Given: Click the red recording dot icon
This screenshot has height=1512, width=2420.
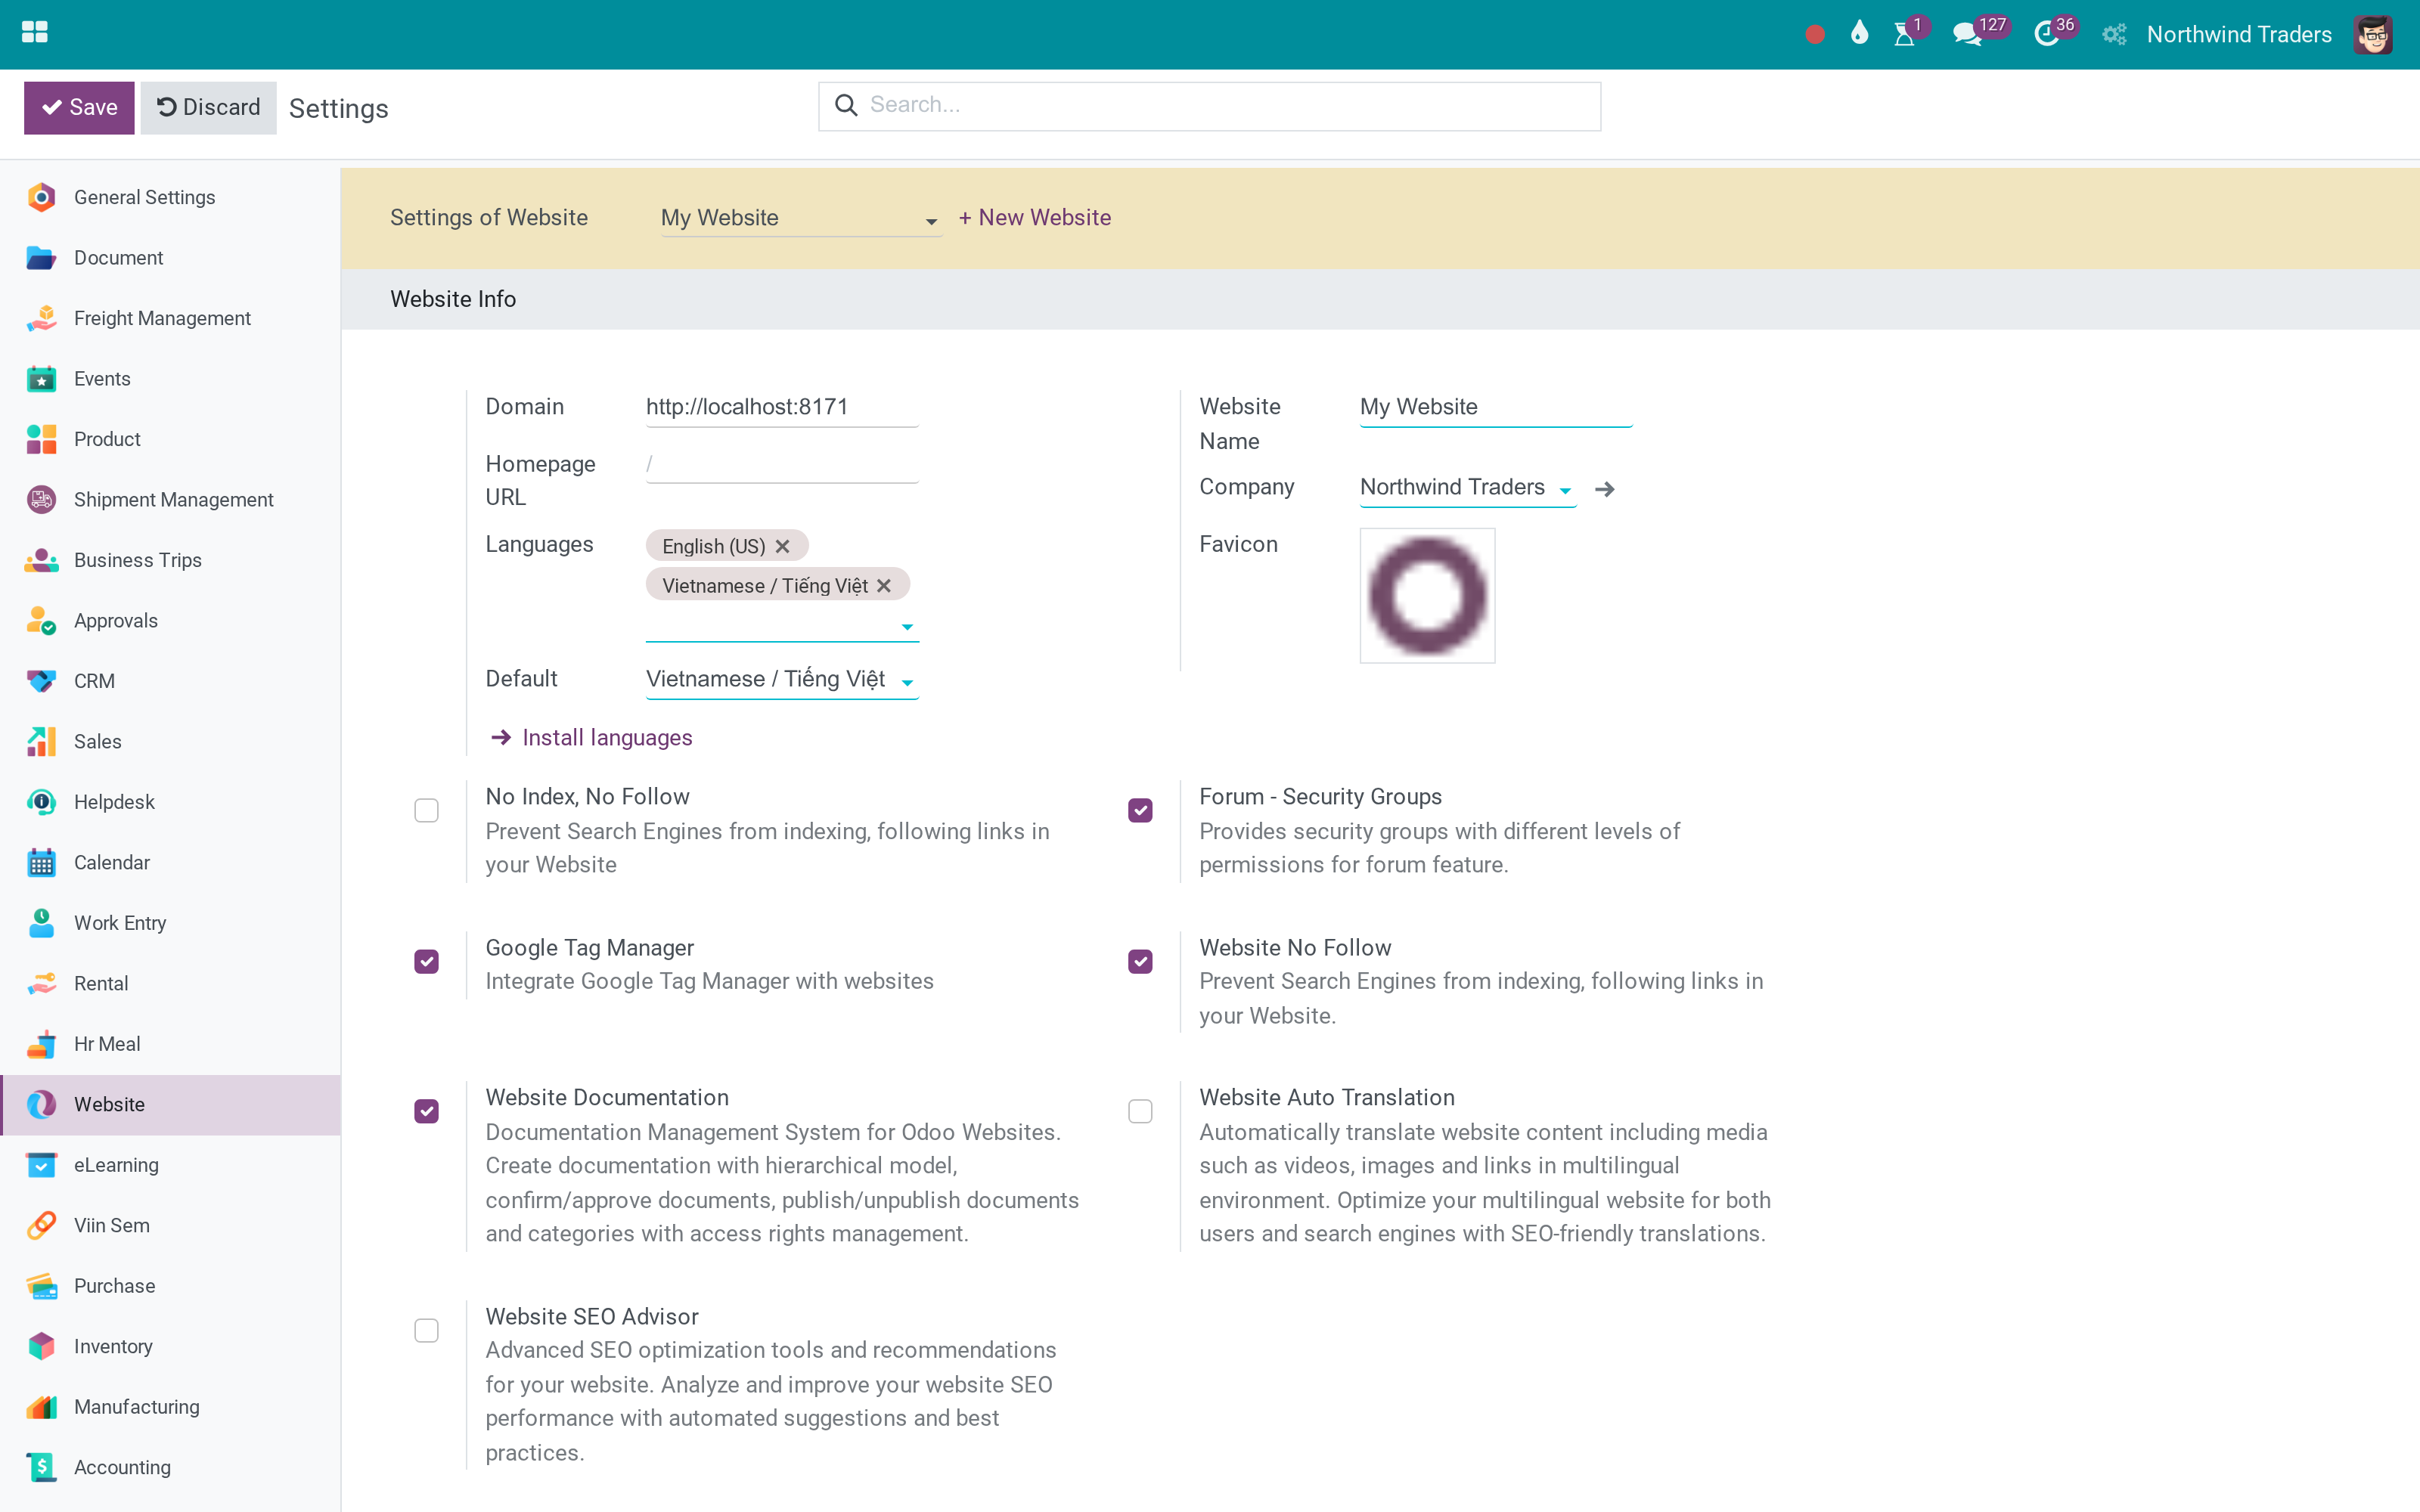Looking at the screenshot, I should click(1815, 35).
